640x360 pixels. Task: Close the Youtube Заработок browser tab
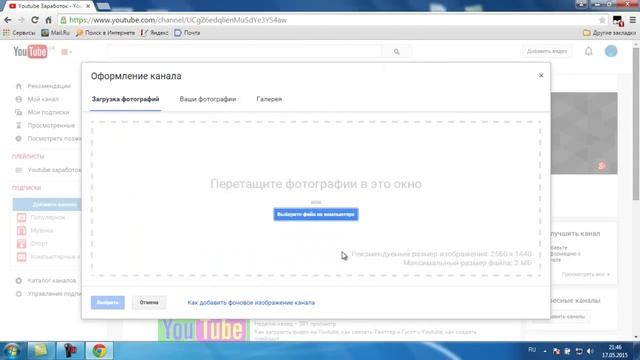click(x=88, y=6)
